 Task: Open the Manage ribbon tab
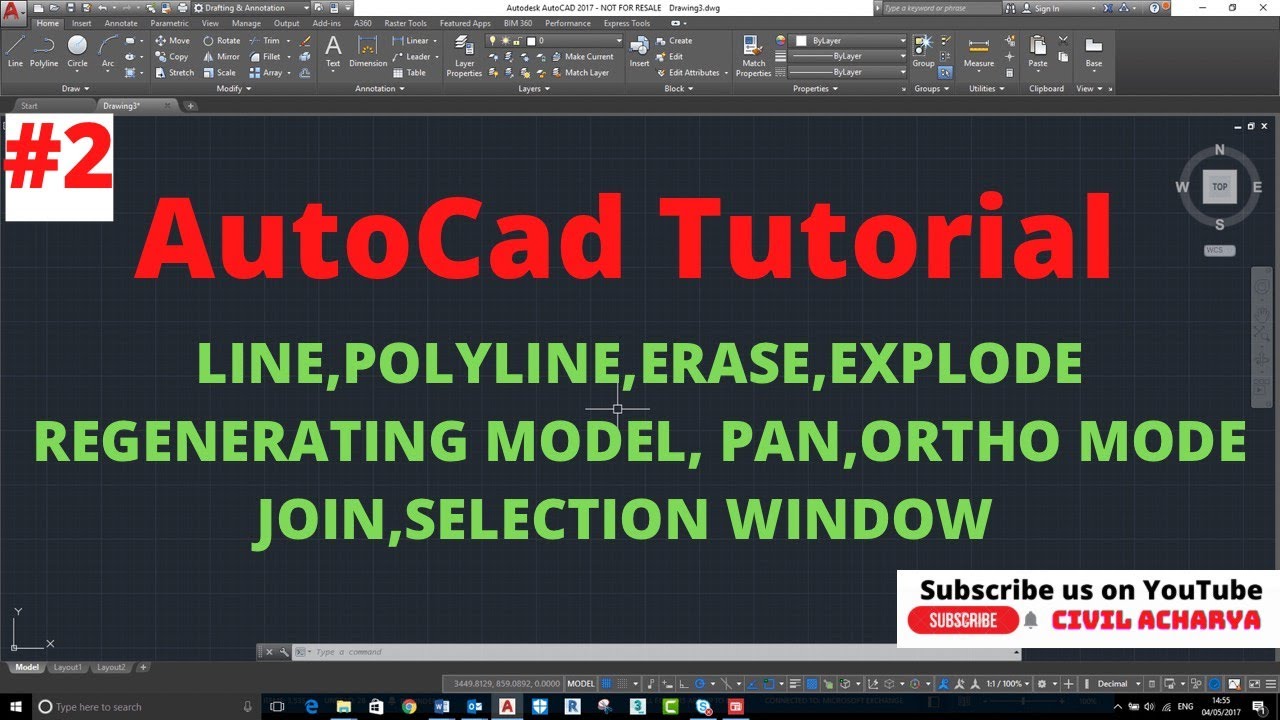246,23
